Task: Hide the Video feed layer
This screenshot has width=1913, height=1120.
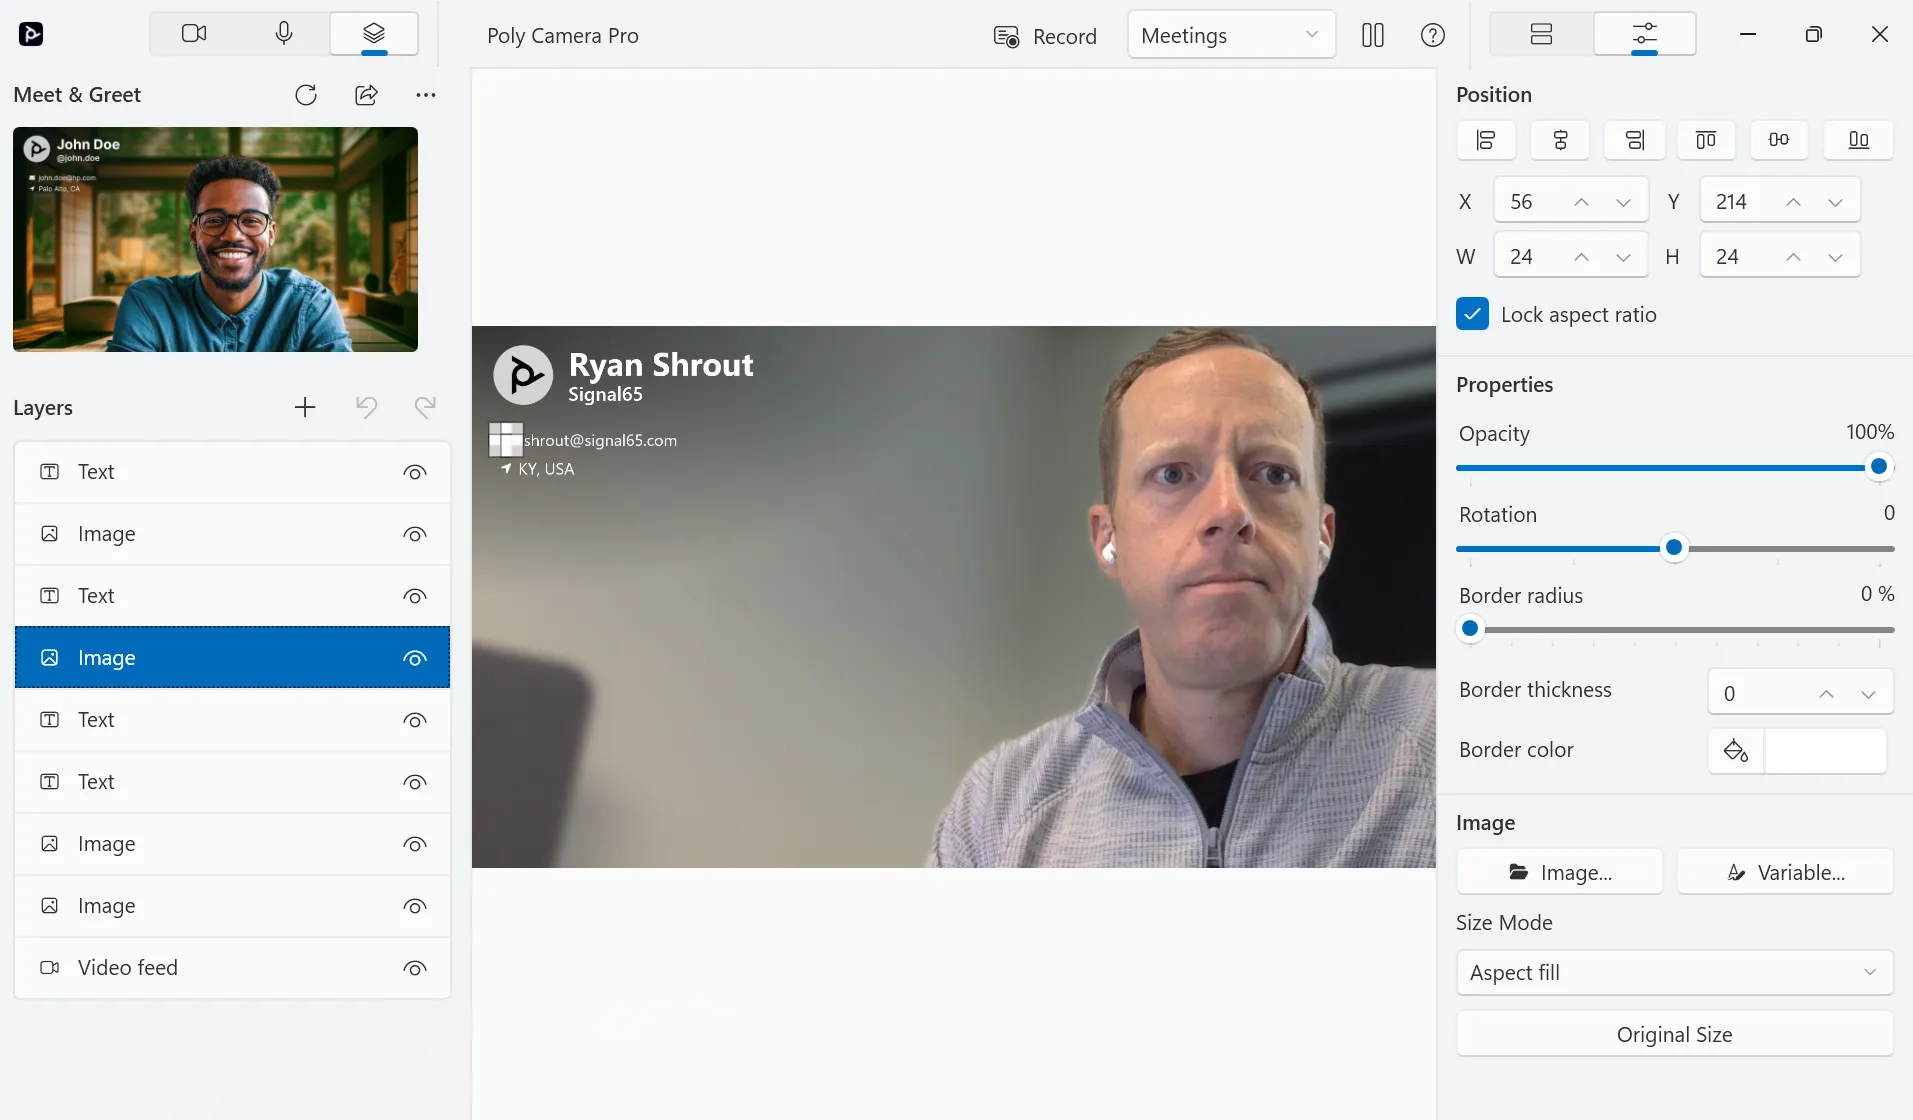Action: point(415,968)
